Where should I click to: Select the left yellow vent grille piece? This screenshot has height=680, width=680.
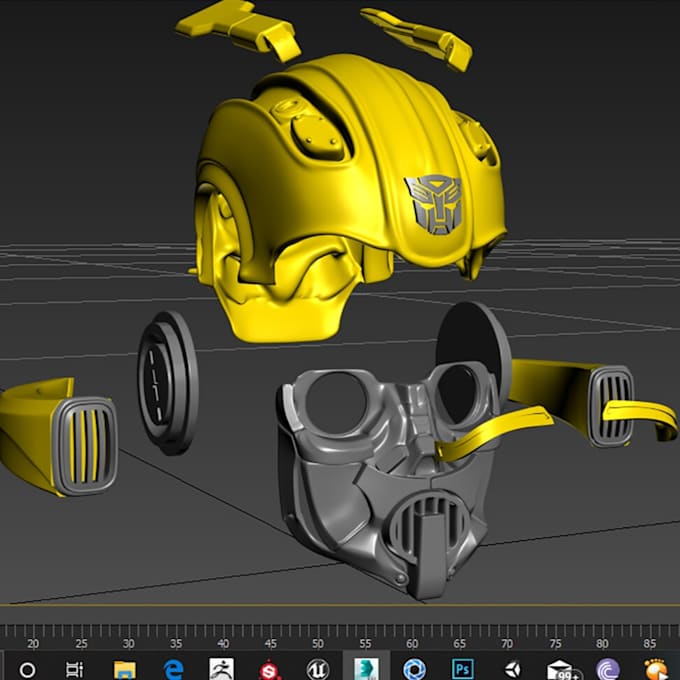coord(85,447)
